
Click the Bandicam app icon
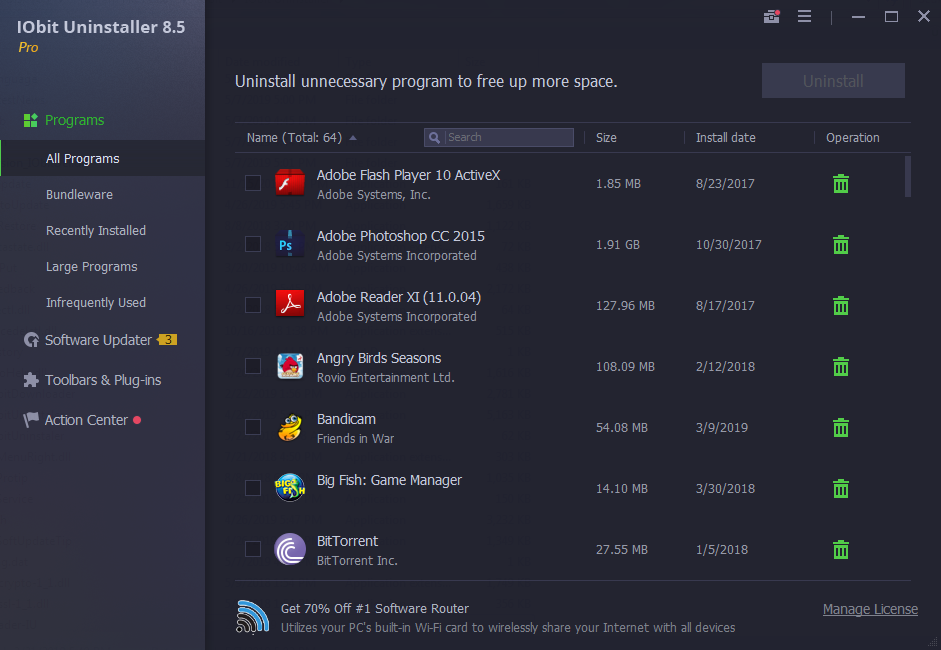(290, 427)
